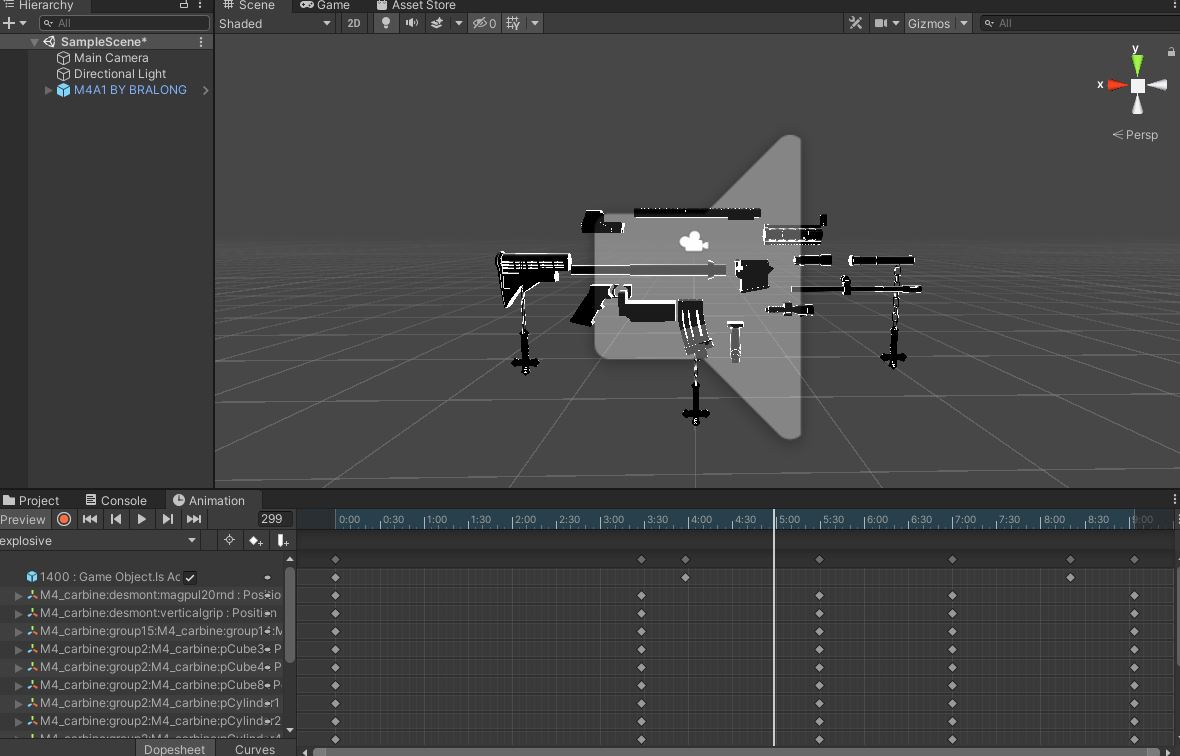Toggle the scene rotation lock icon
Viewport: 1180px width, 756px height.
[1171, 52]
